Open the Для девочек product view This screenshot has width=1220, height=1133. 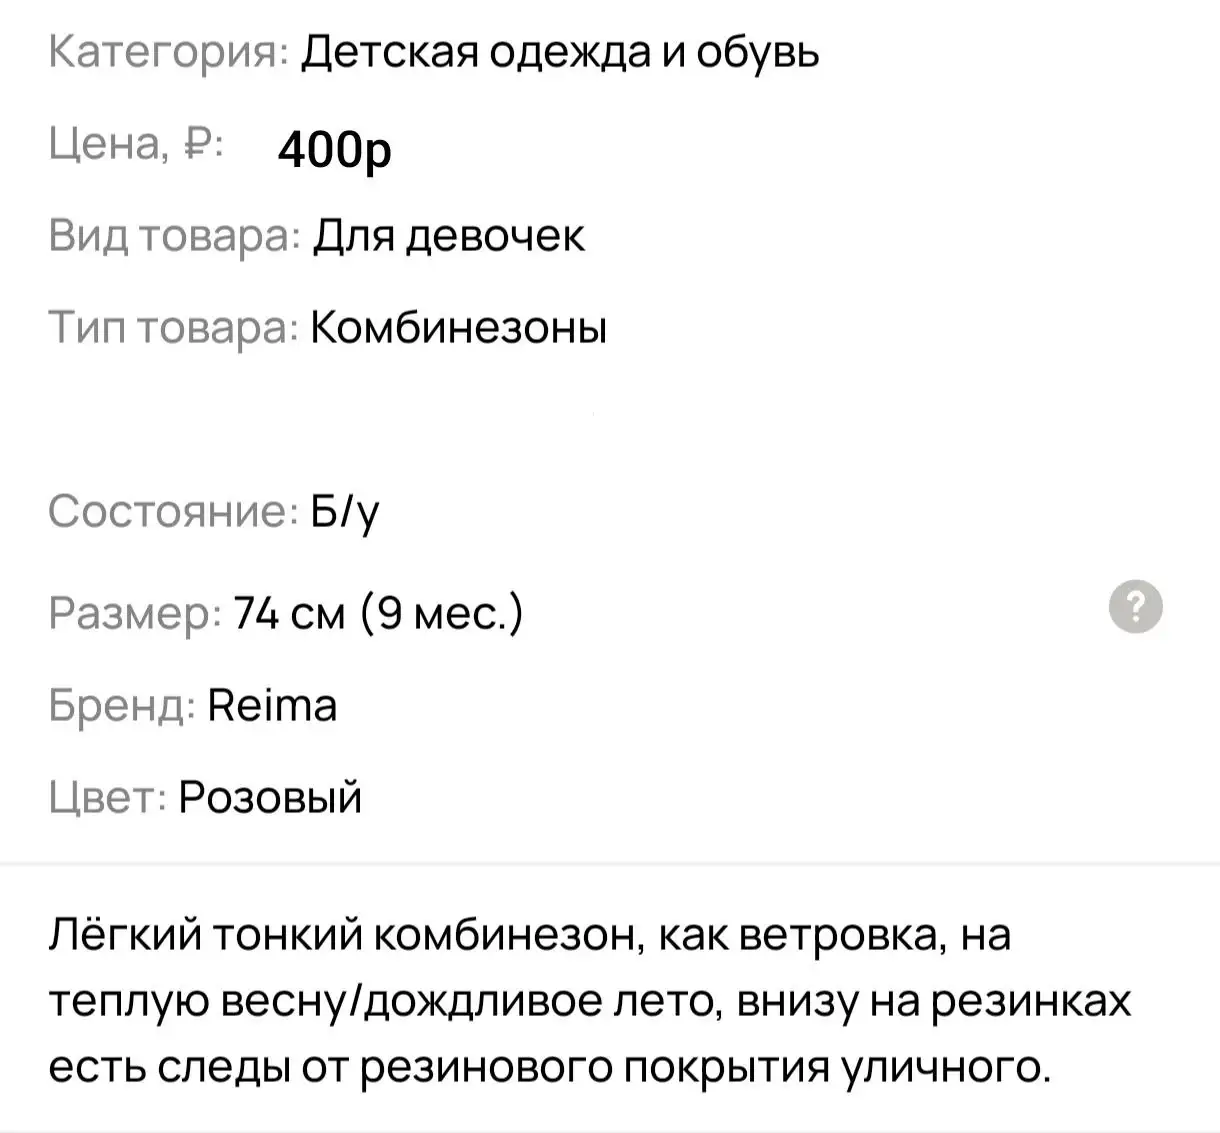(447, 236)
